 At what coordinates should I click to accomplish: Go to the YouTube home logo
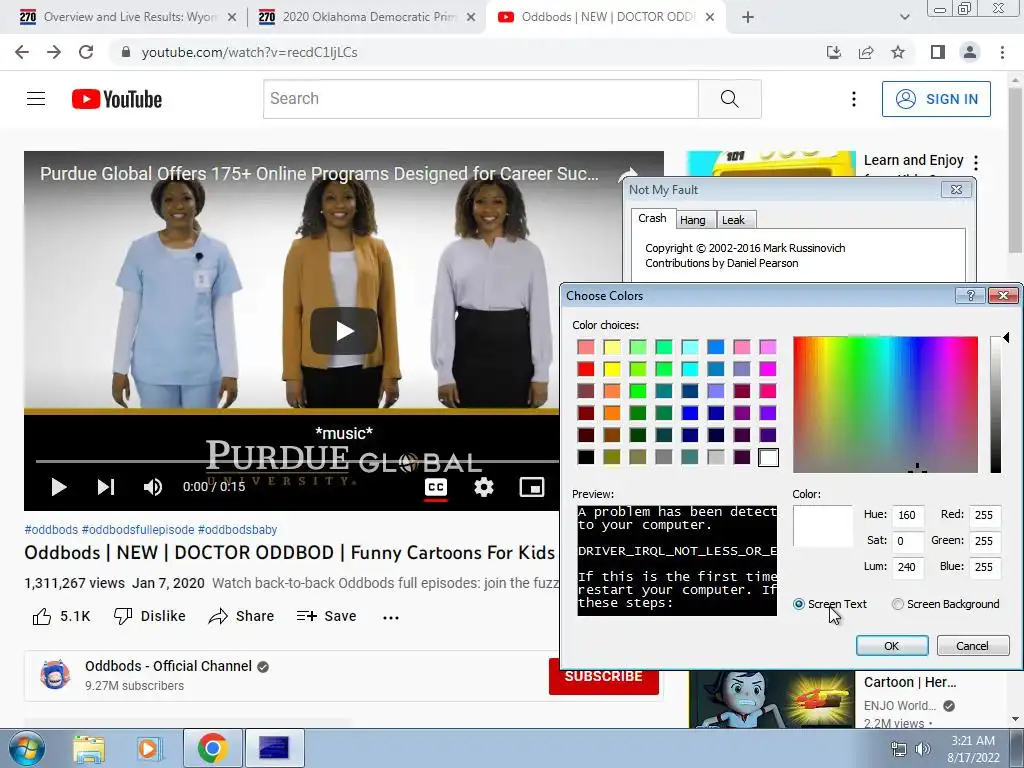(117, 99)
